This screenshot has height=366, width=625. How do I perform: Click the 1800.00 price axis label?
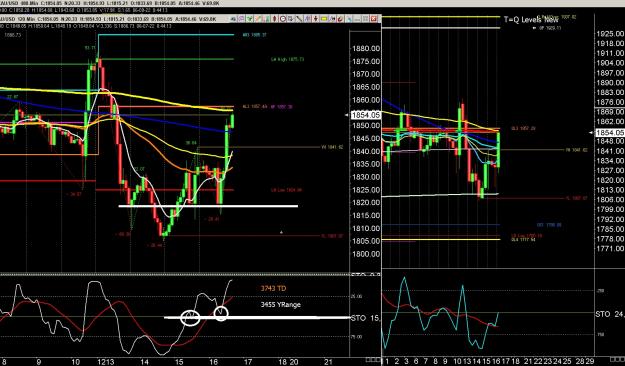pyautogui.click(x=366, y=254)
